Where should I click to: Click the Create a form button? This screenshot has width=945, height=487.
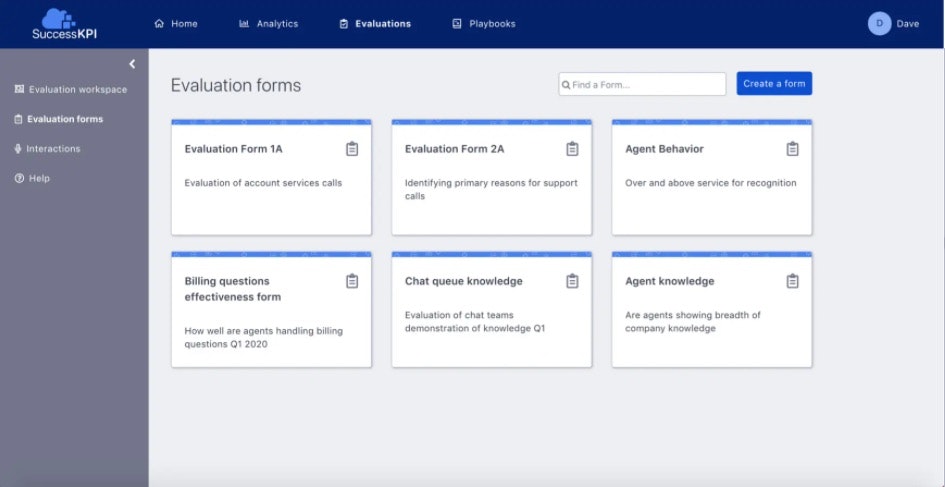(x=774, y=84)
